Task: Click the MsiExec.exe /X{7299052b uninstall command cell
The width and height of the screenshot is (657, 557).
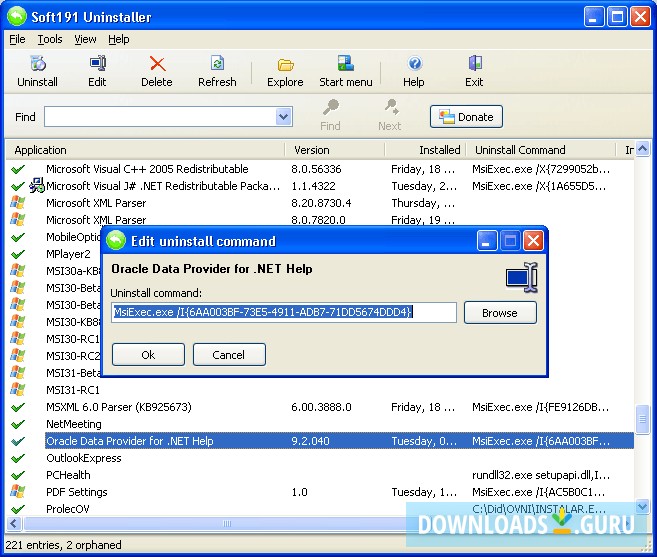Action: tap(541, 169)
